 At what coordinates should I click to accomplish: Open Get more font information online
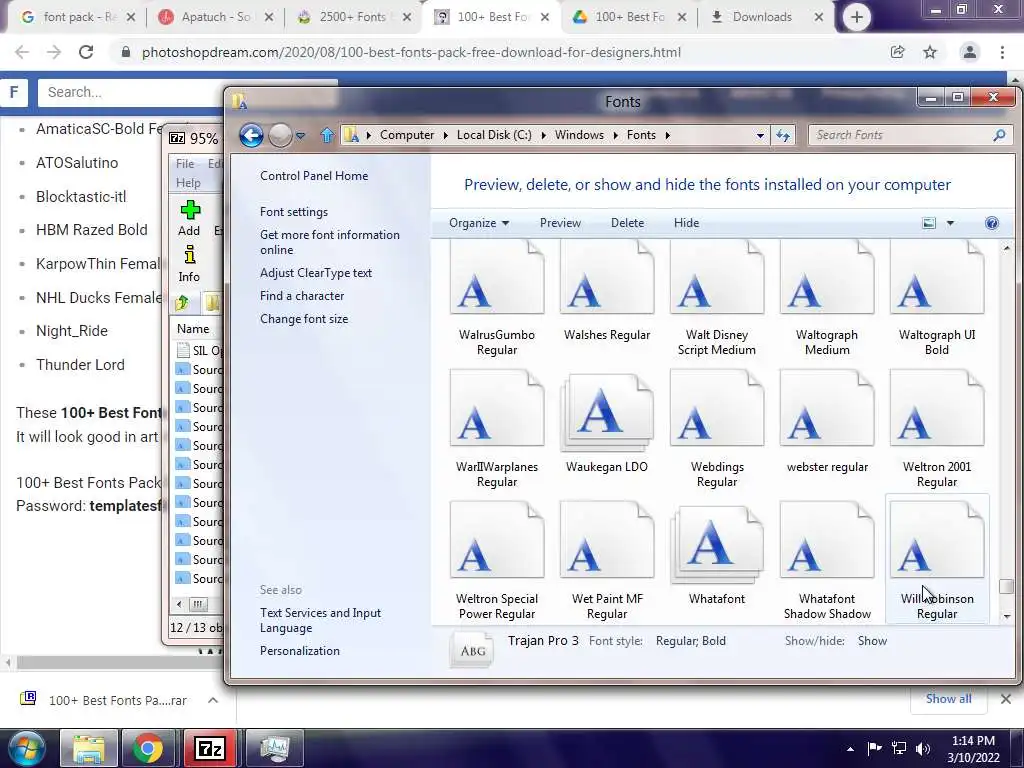[330, 242]
